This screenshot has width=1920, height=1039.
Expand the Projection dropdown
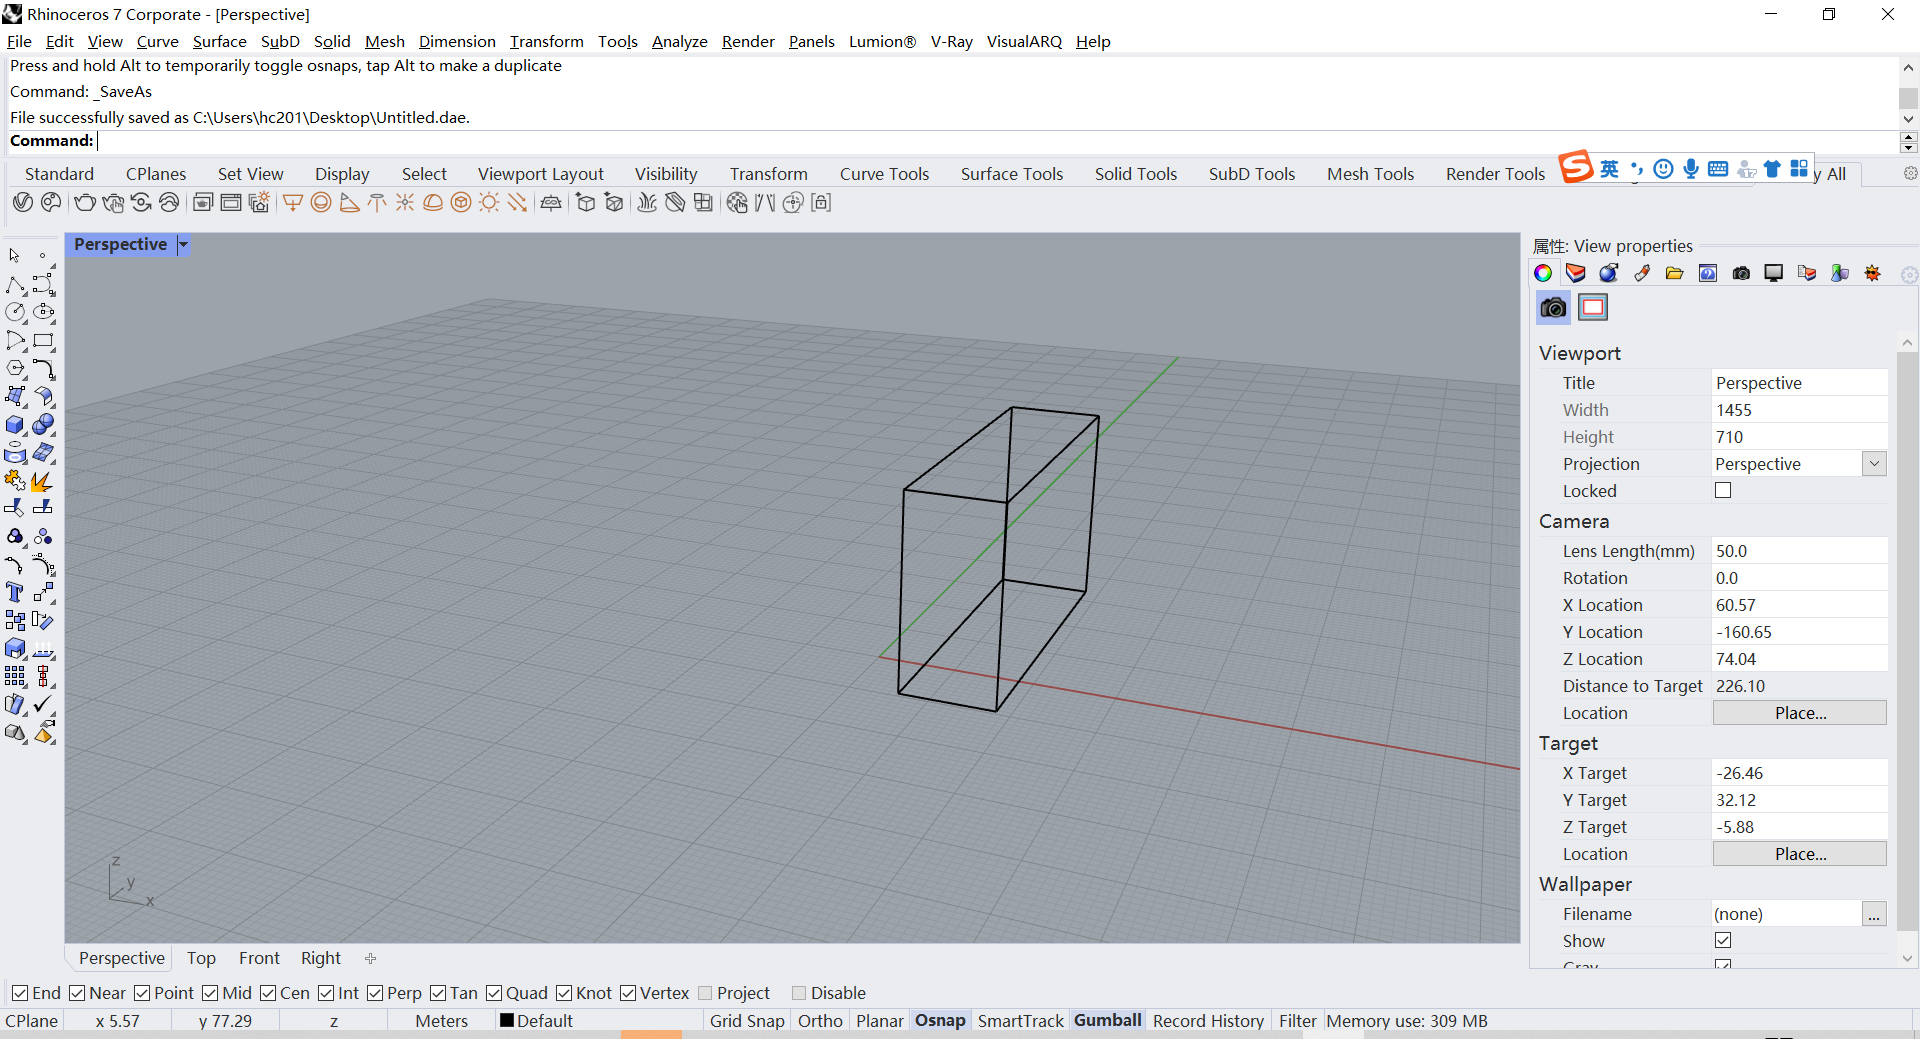tap(1874, 463)
